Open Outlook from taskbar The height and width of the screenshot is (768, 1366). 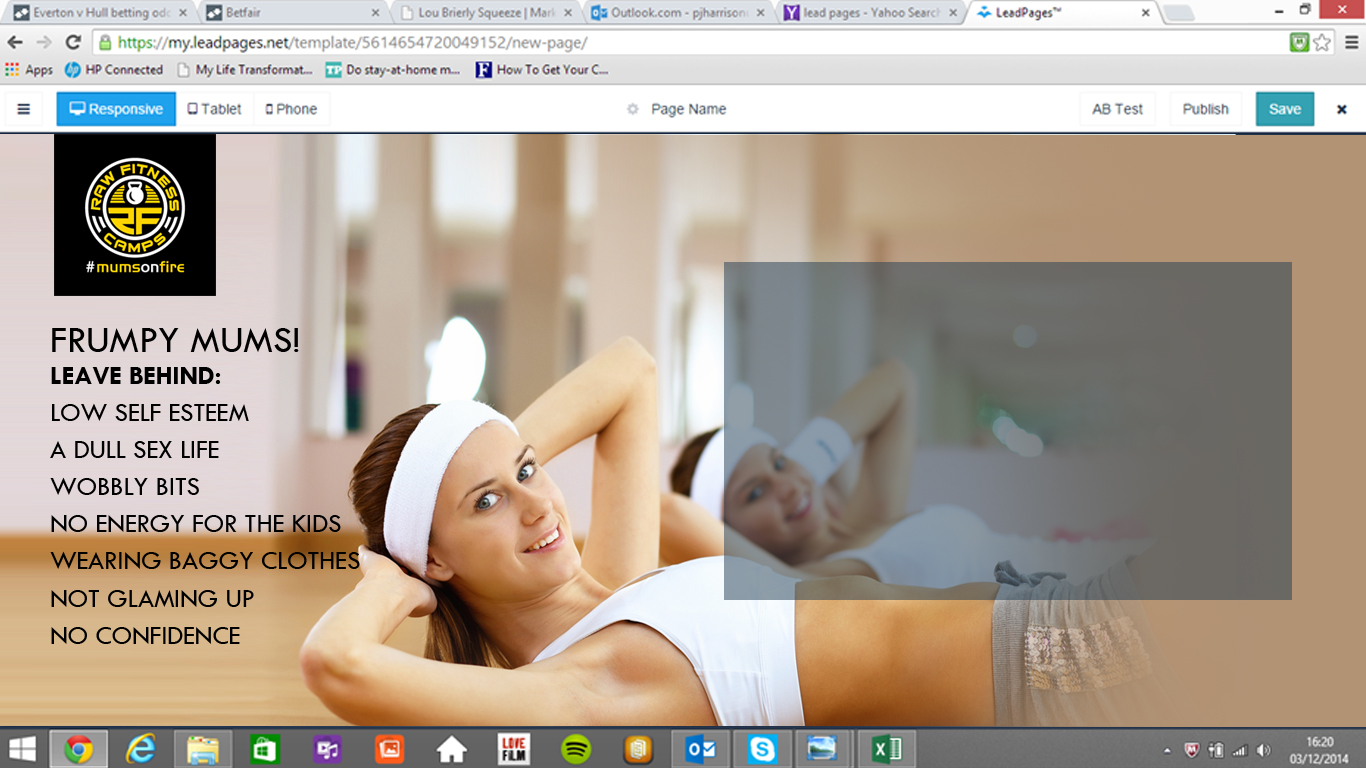tap(700, 749)
